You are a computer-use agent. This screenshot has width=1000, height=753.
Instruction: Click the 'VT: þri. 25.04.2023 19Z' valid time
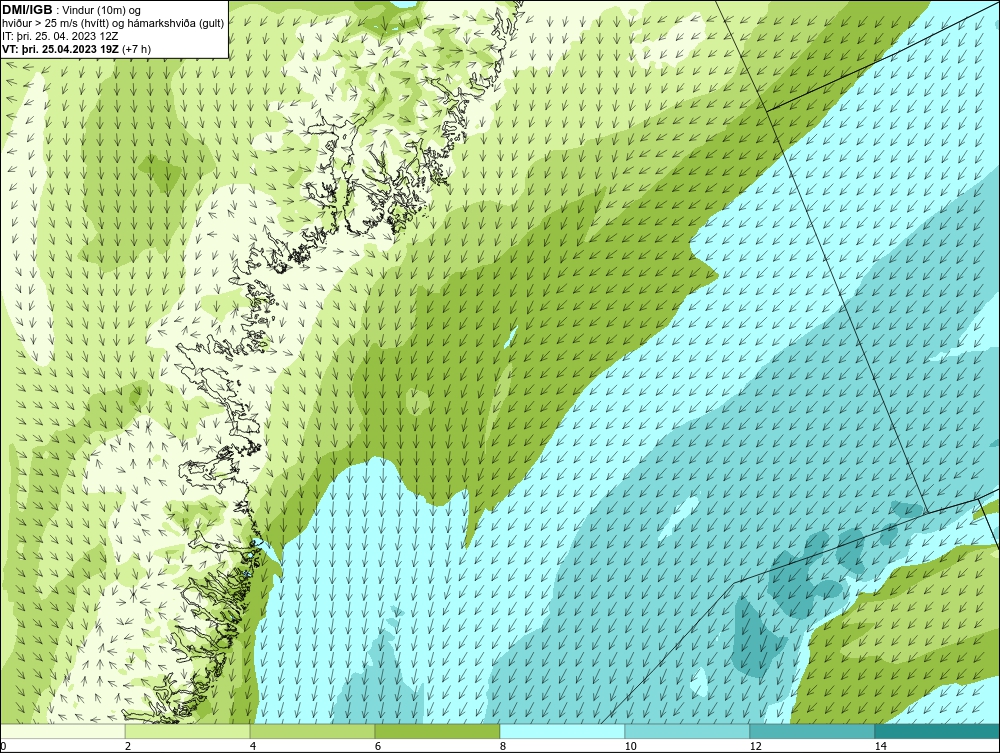click(x=60, y=48)
